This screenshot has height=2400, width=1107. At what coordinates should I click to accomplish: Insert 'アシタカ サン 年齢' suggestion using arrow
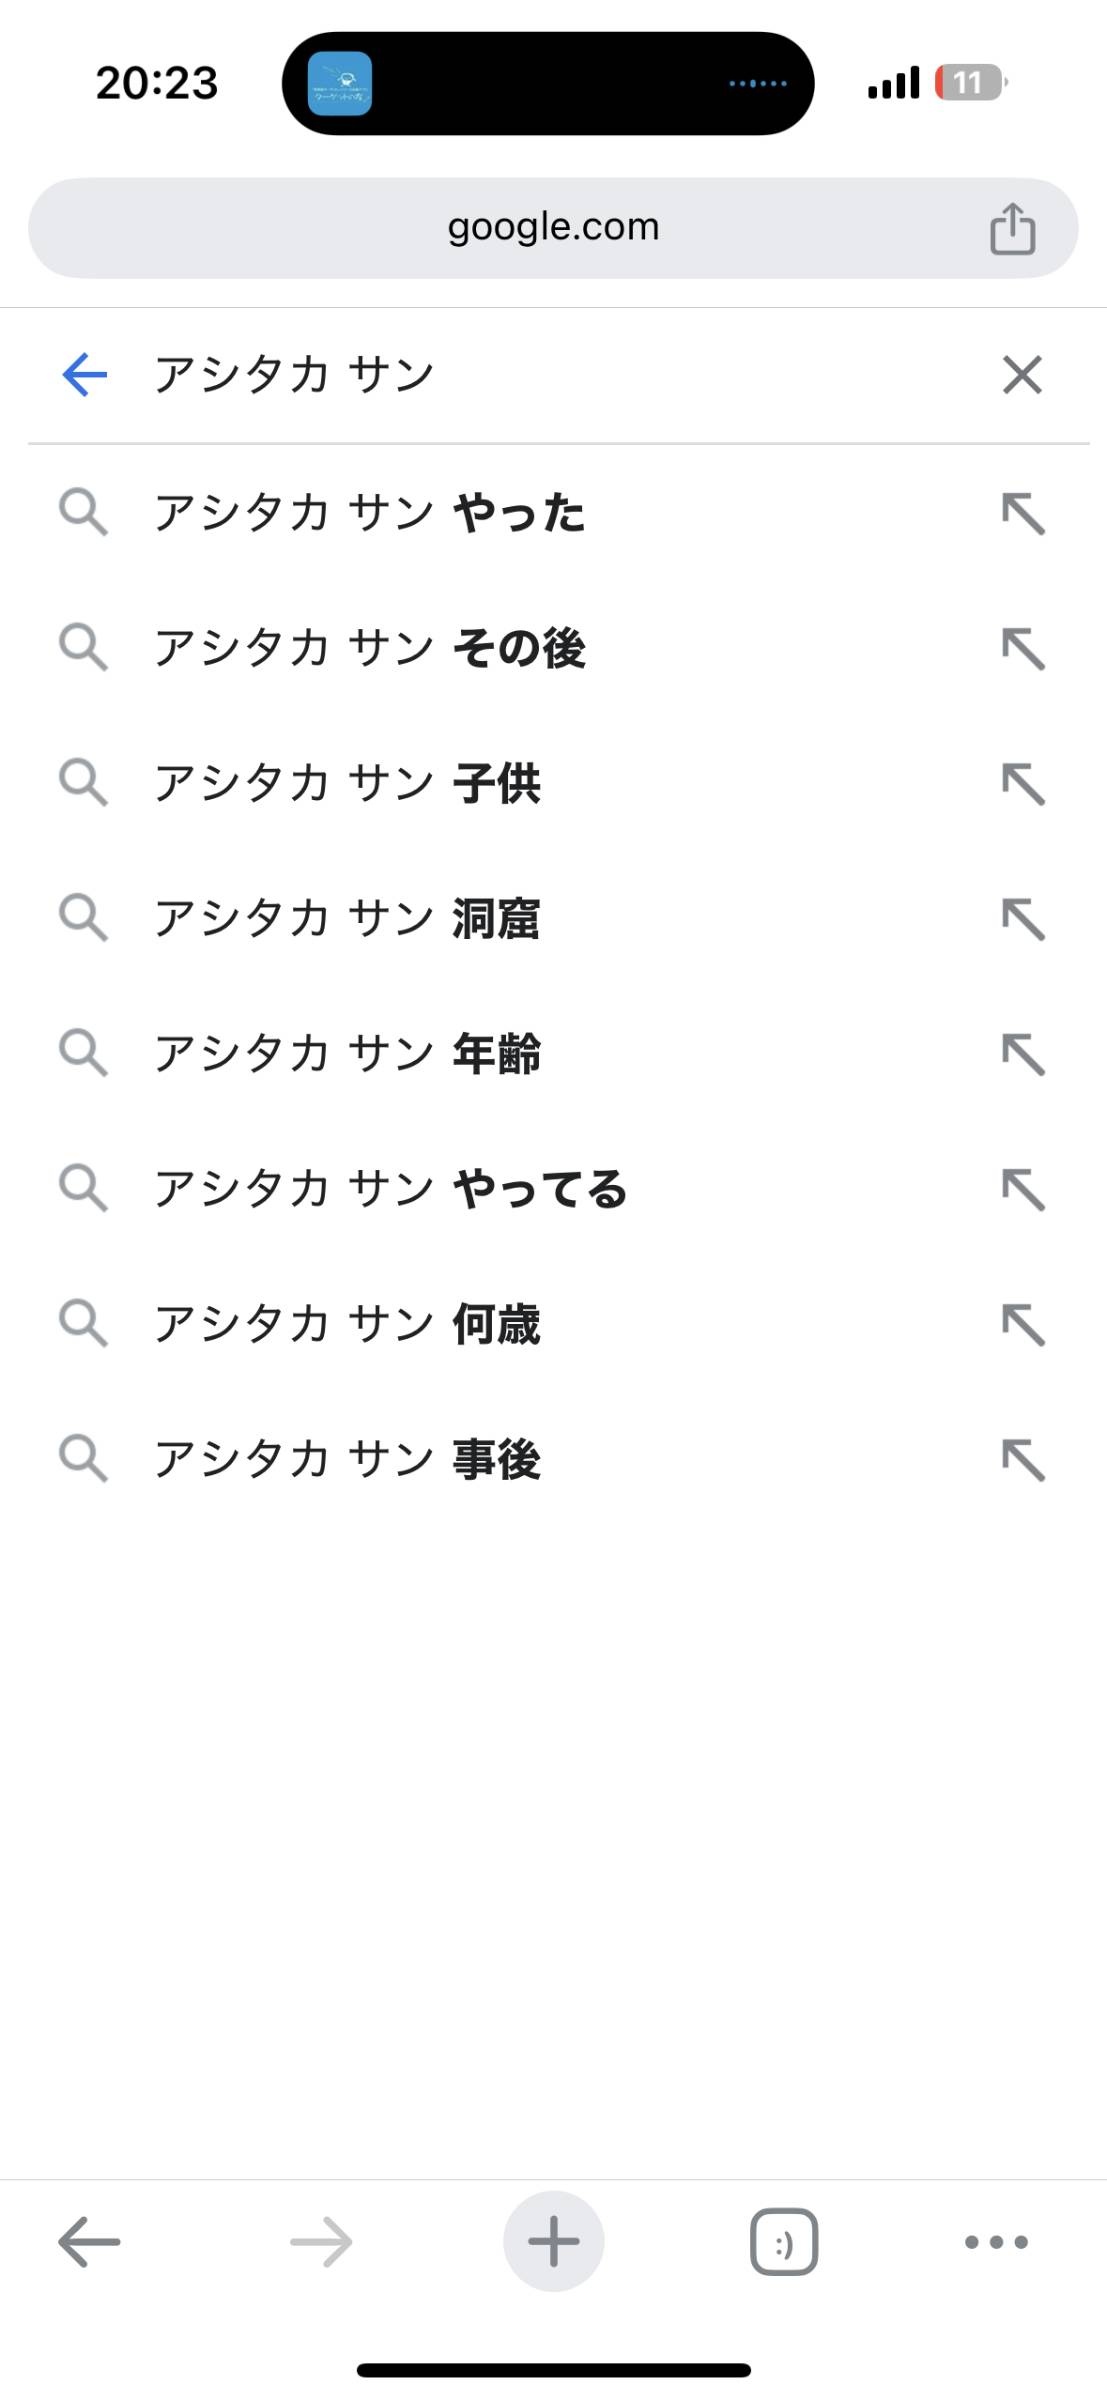[1023, 1054]
